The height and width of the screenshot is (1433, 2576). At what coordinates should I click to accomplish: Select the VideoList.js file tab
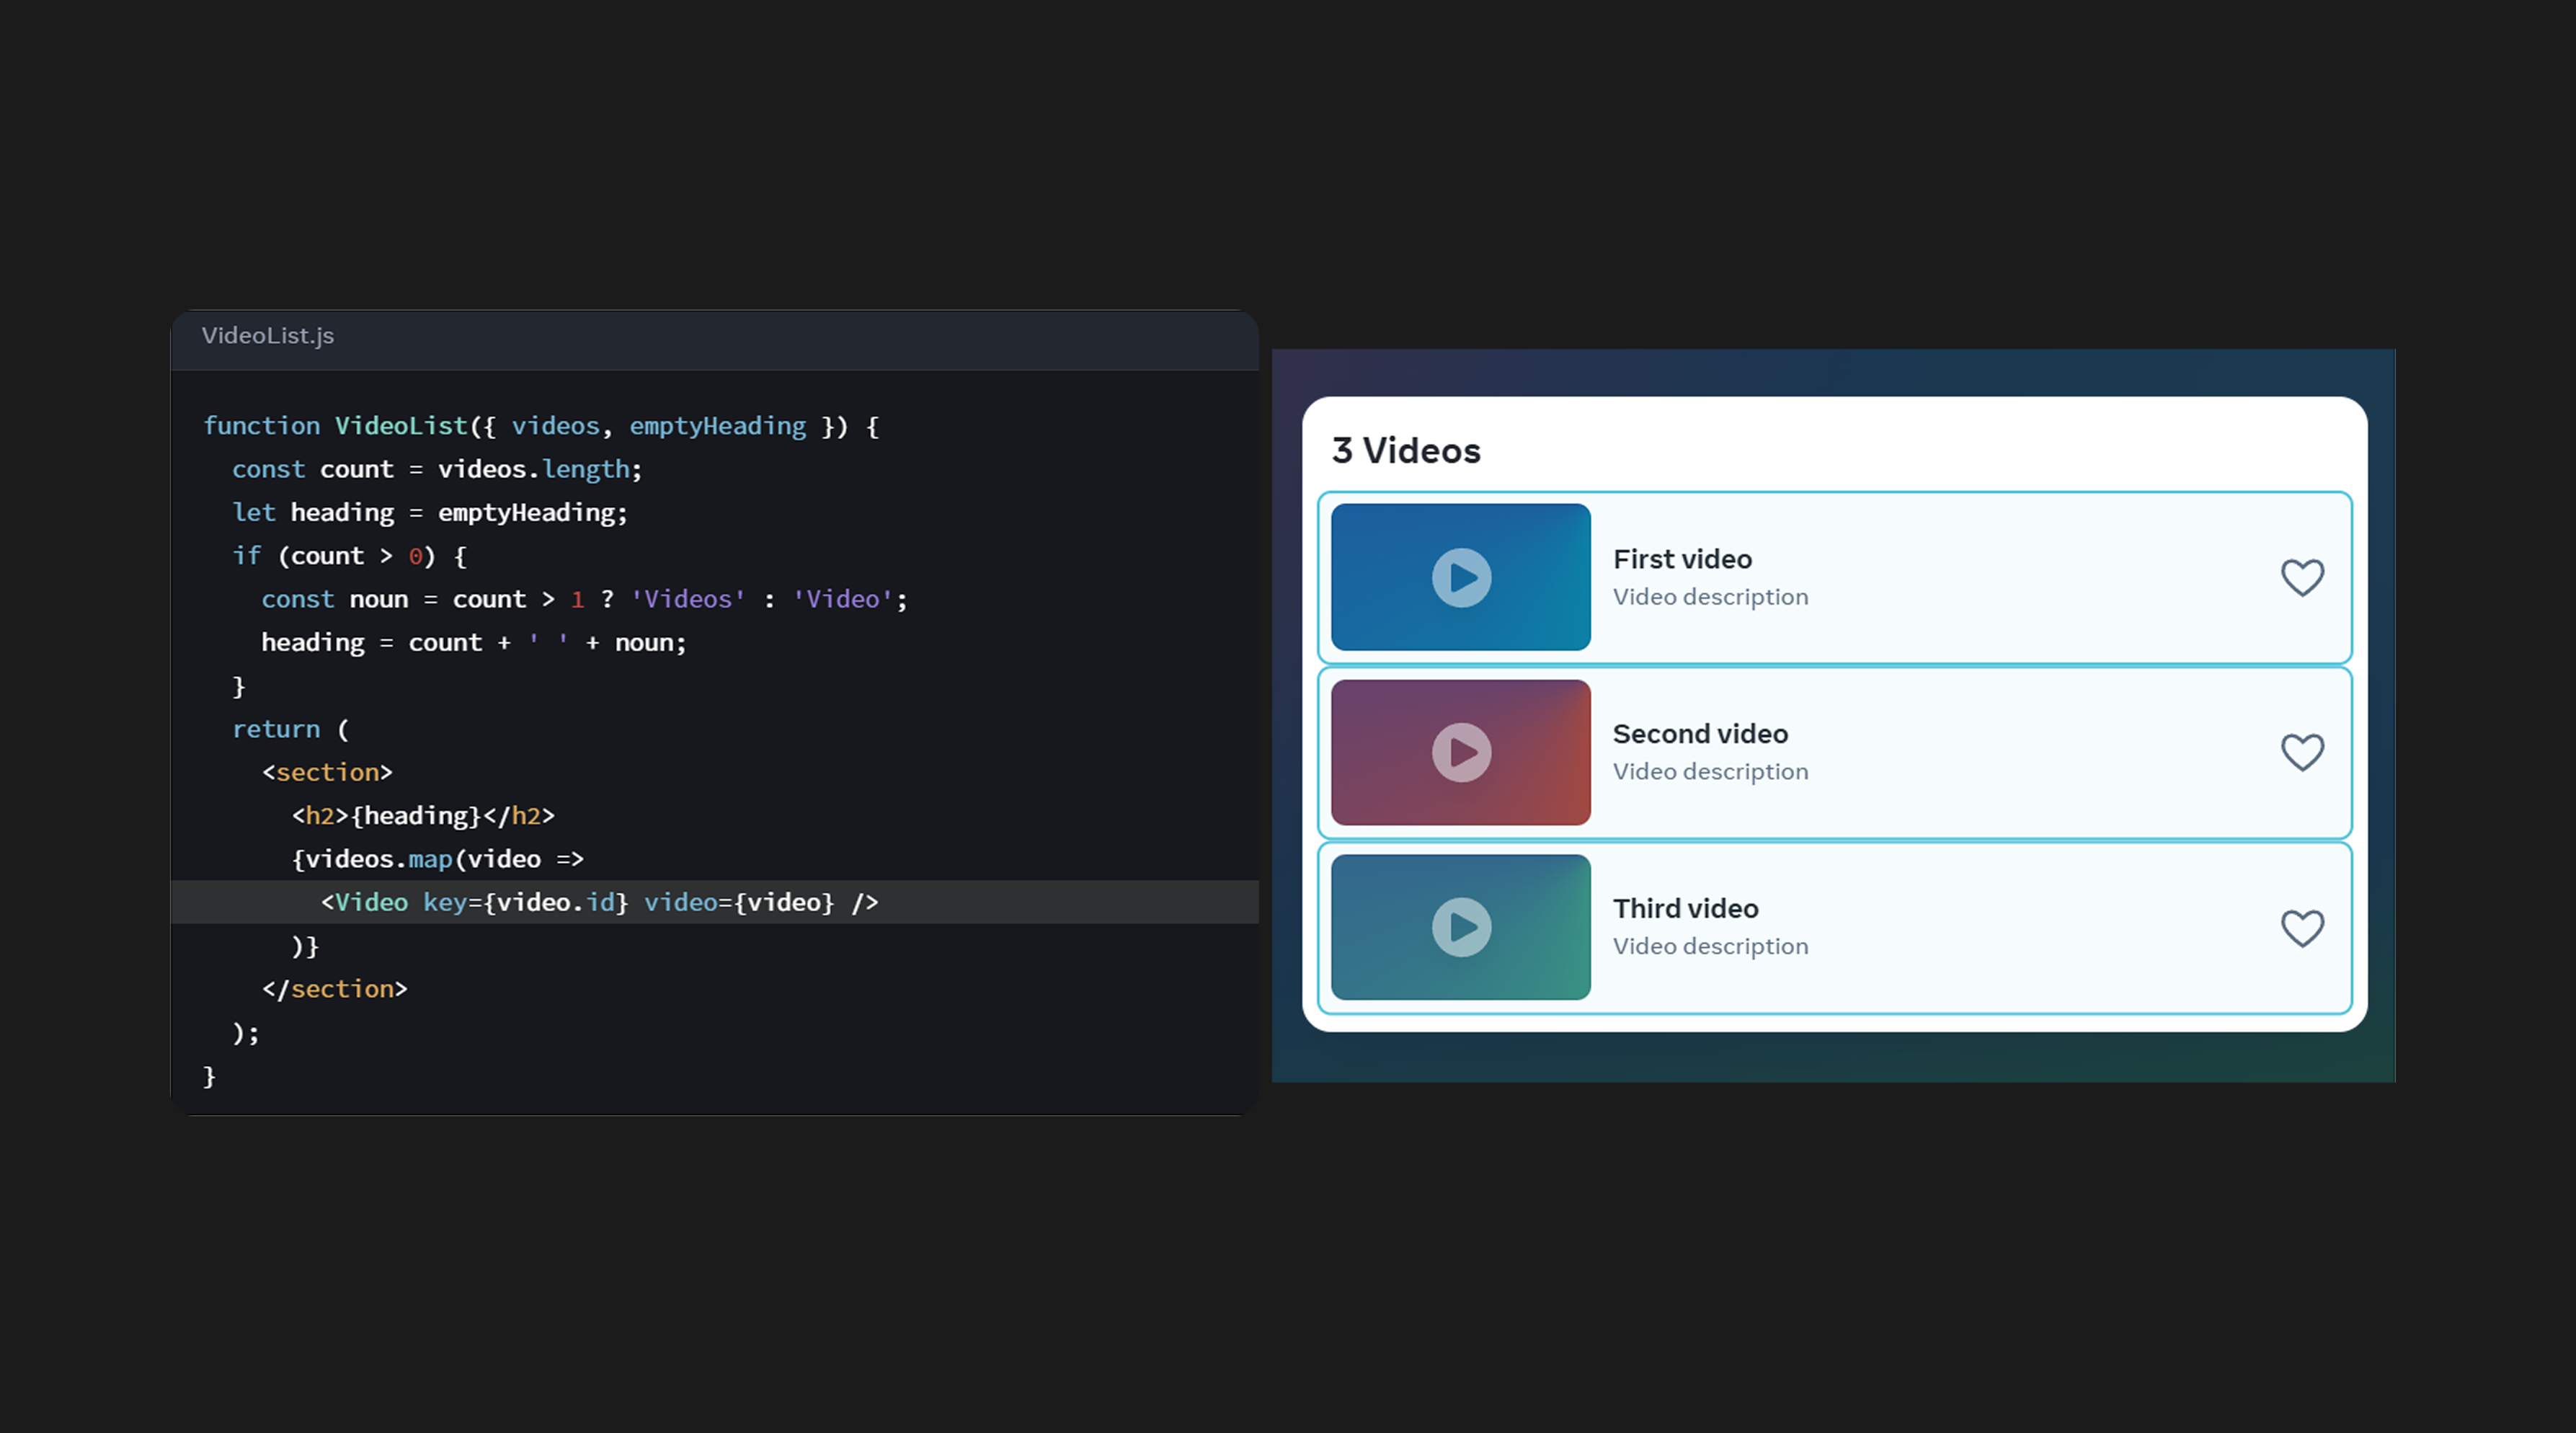coord(268,336)
